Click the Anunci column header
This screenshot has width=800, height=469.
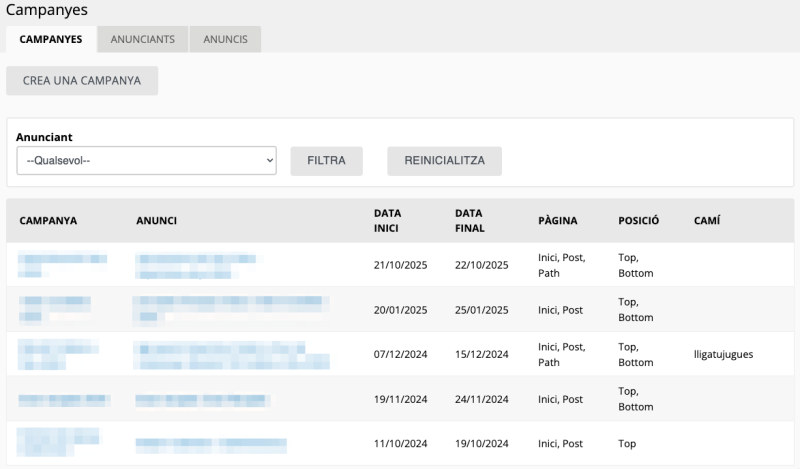156,220
